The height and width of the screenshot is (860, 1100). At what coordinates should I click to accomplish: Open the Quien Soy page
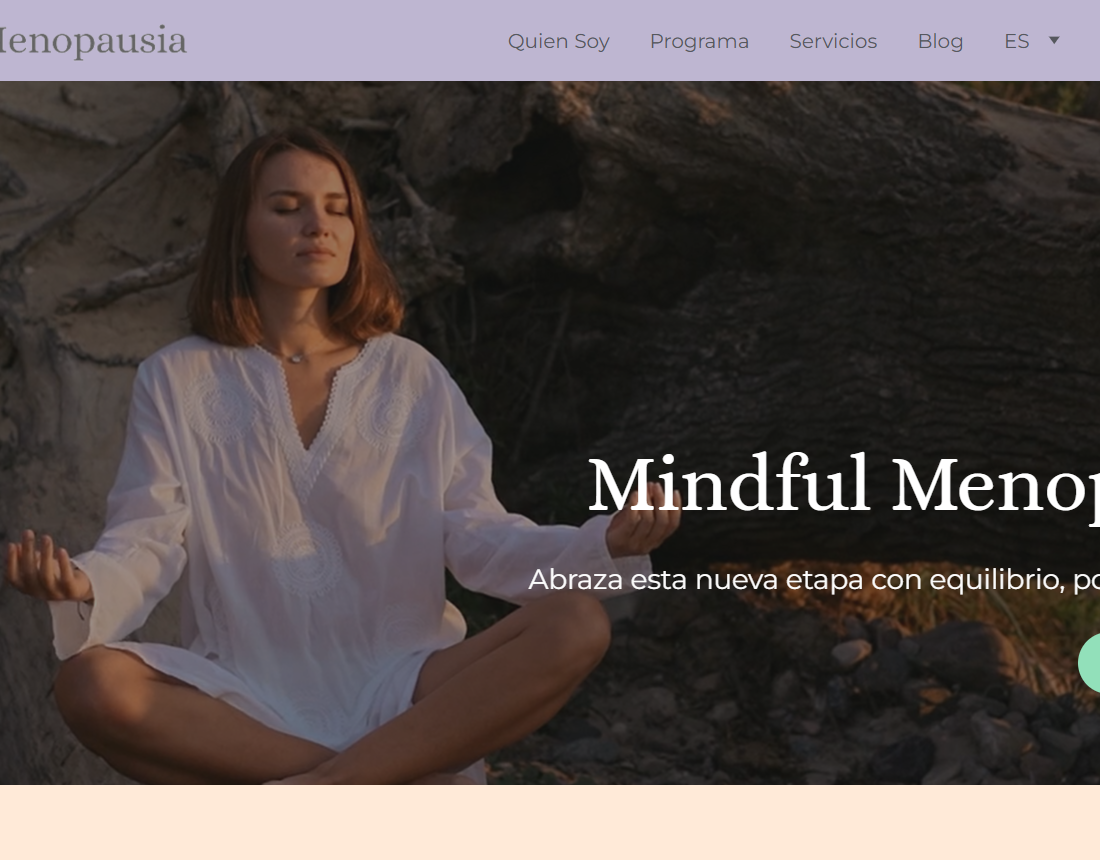558,41
